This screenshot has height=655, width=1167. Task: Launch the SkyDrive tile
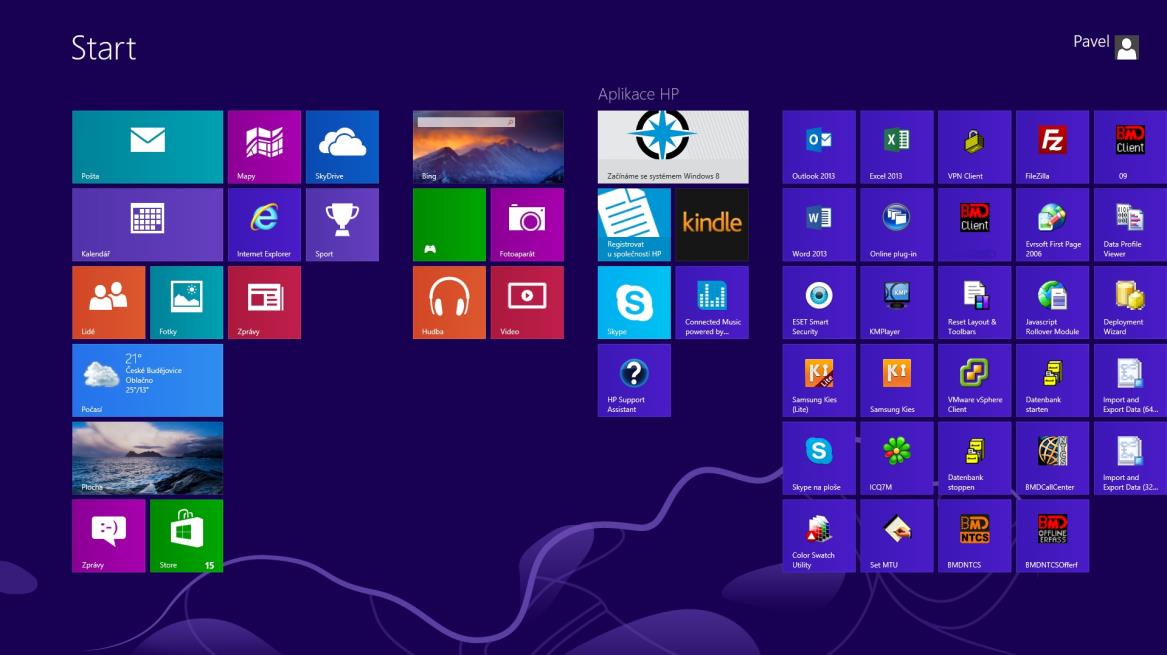(342, 147)
